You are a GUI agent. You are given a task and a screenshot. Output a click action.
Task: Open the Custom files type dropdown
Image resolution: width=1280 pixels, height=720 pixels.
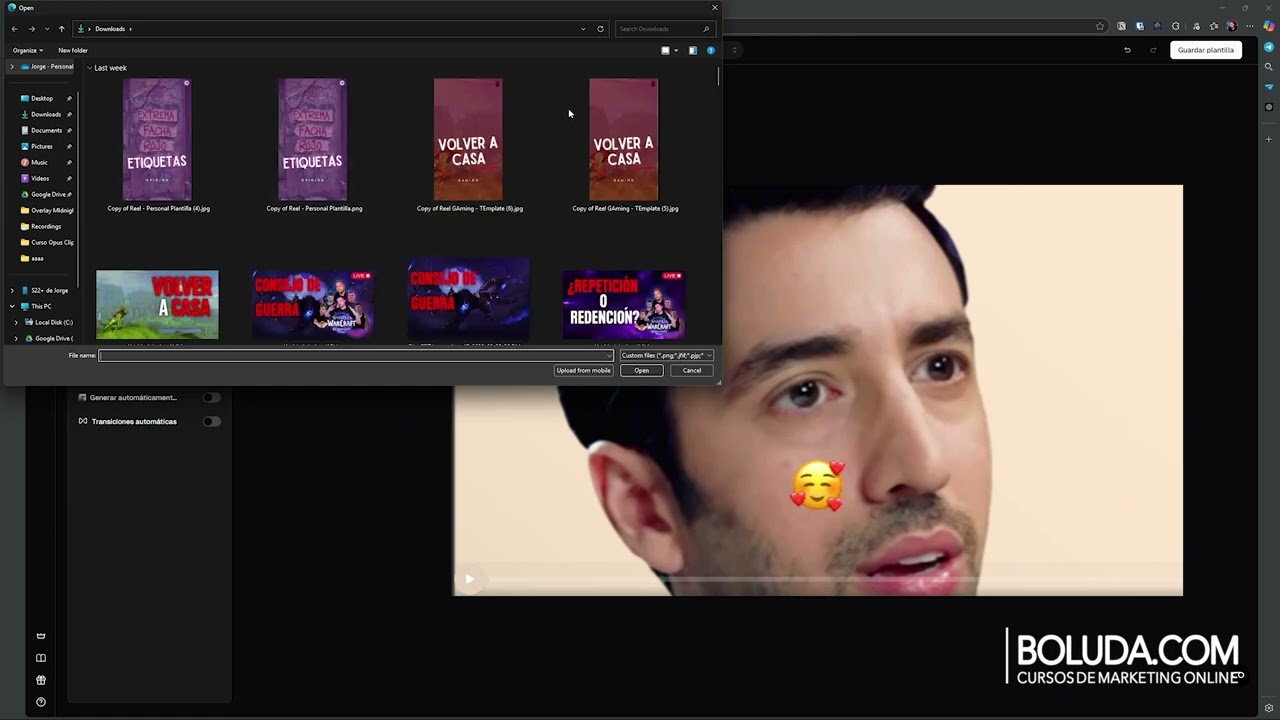click(666, 355)
